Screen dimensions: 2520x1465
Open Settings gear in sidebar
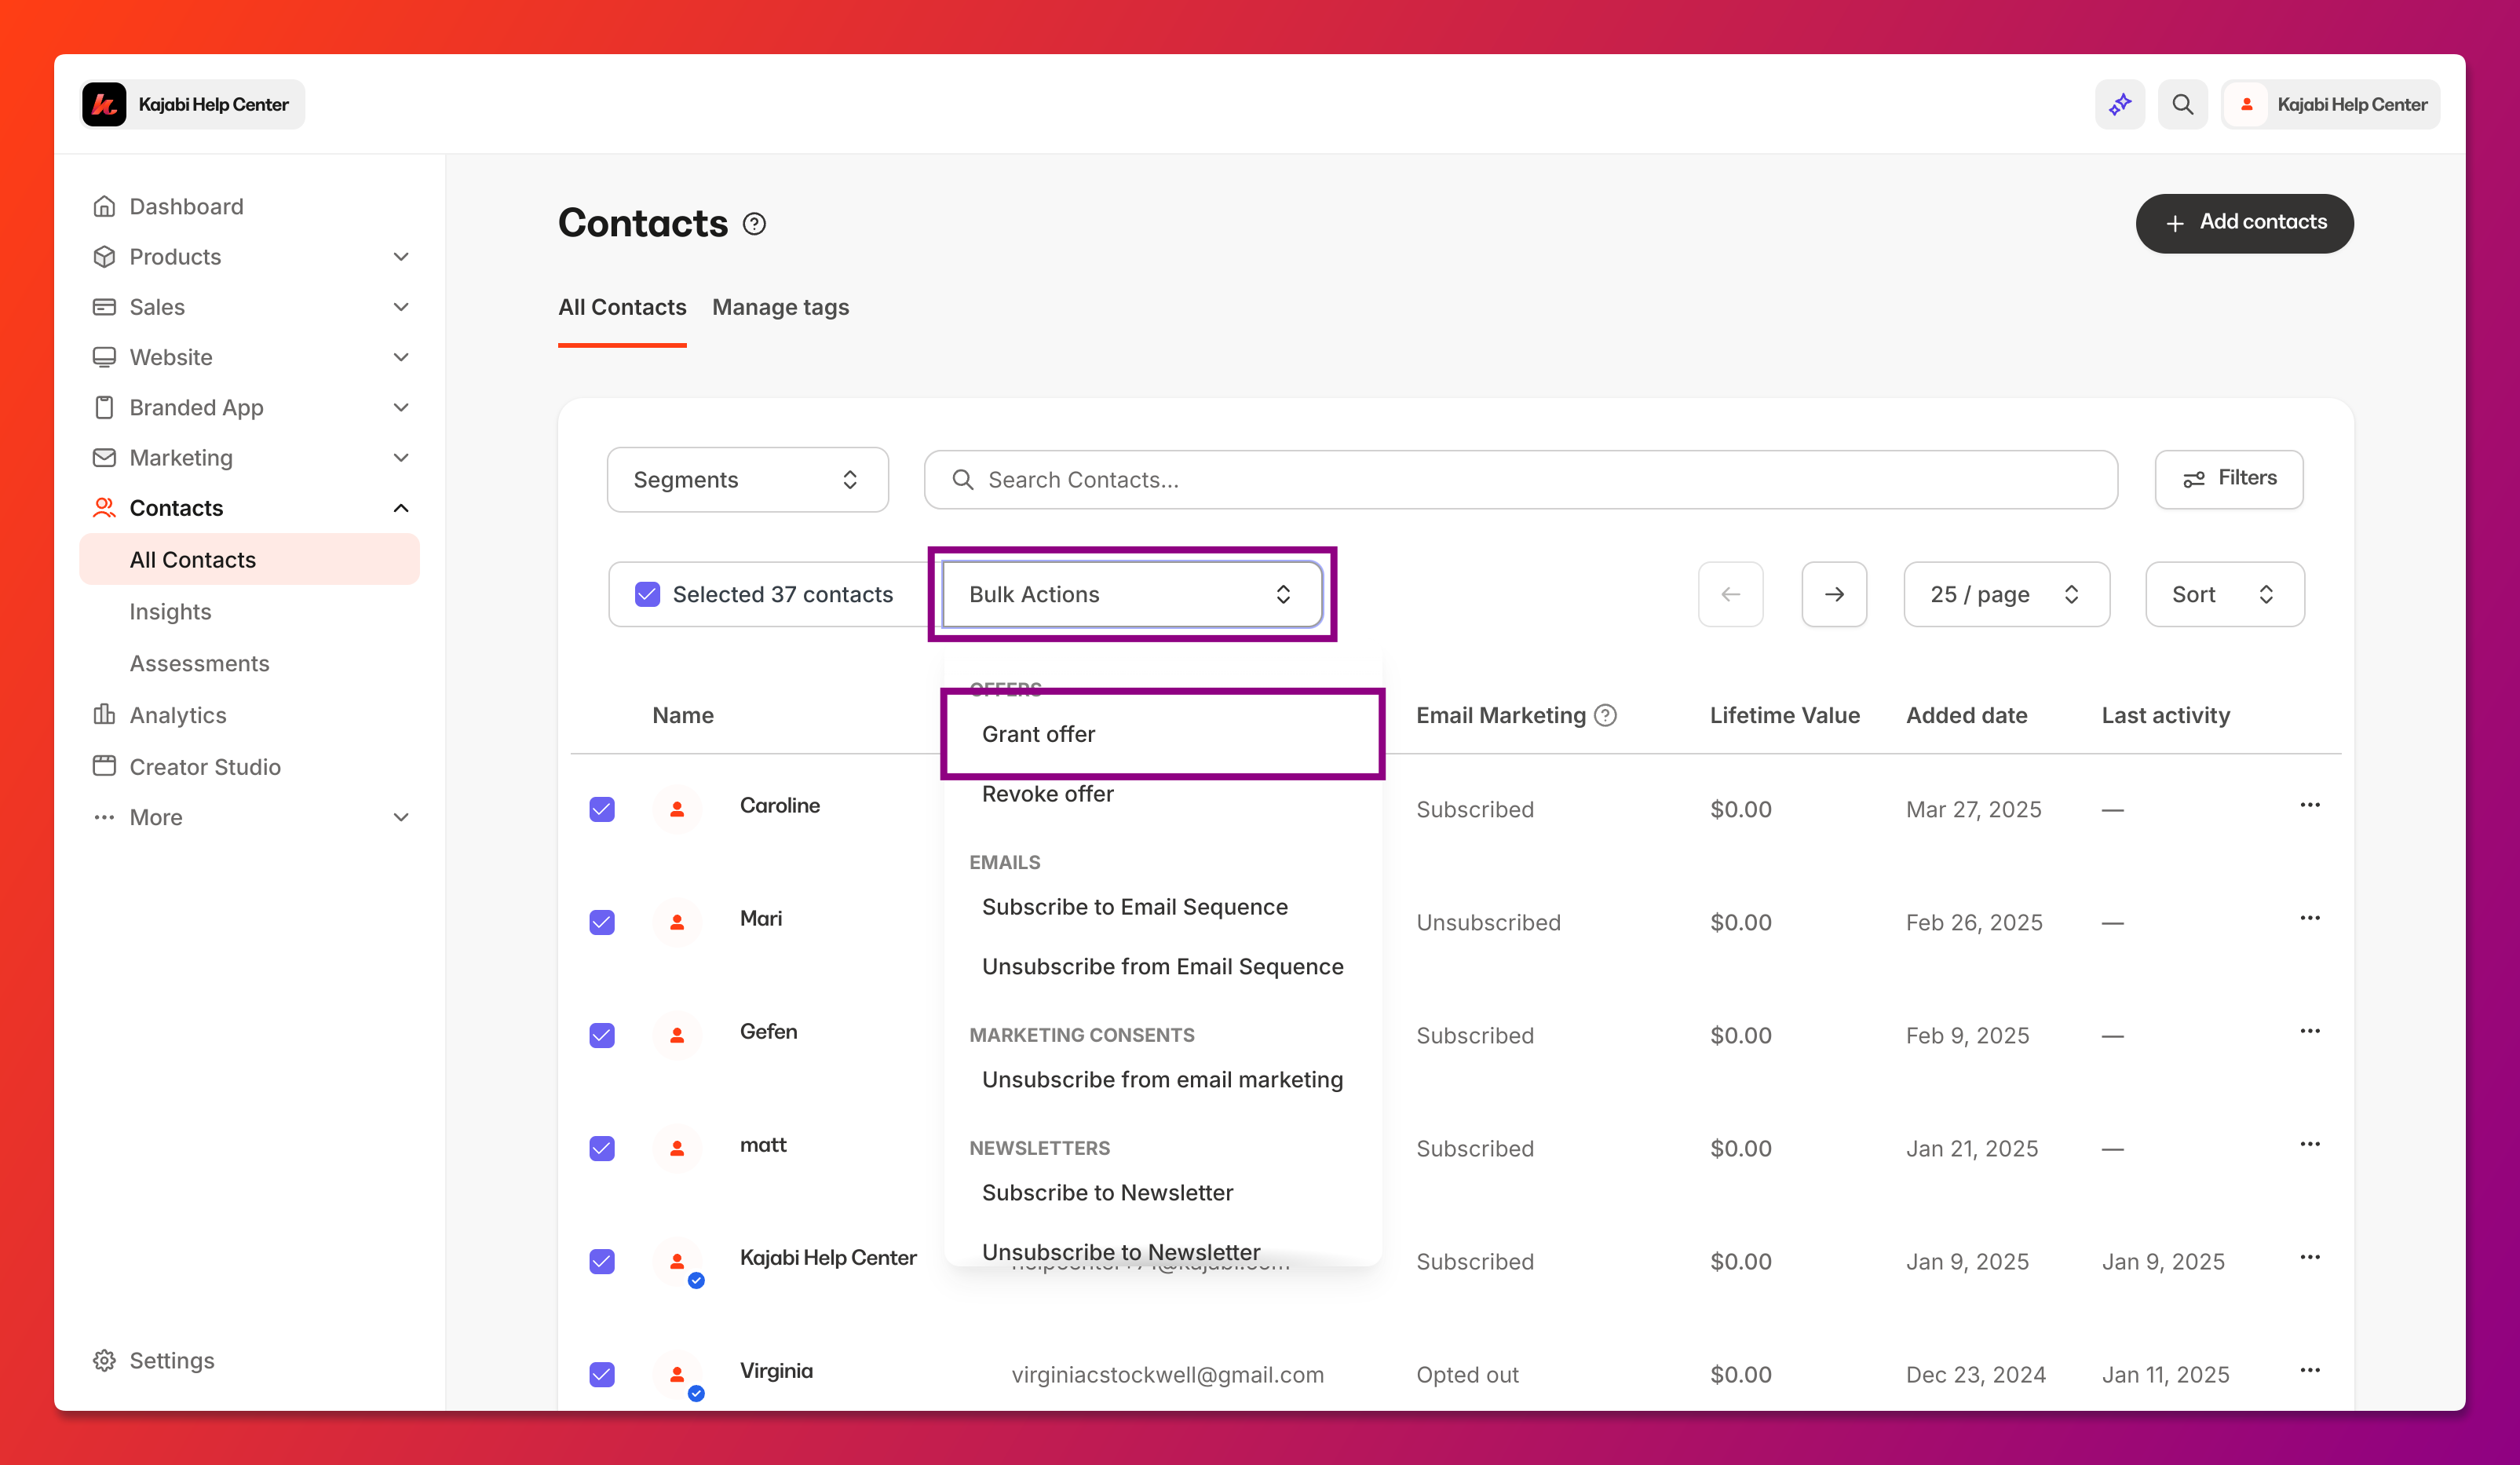(x=104, y=1360)
